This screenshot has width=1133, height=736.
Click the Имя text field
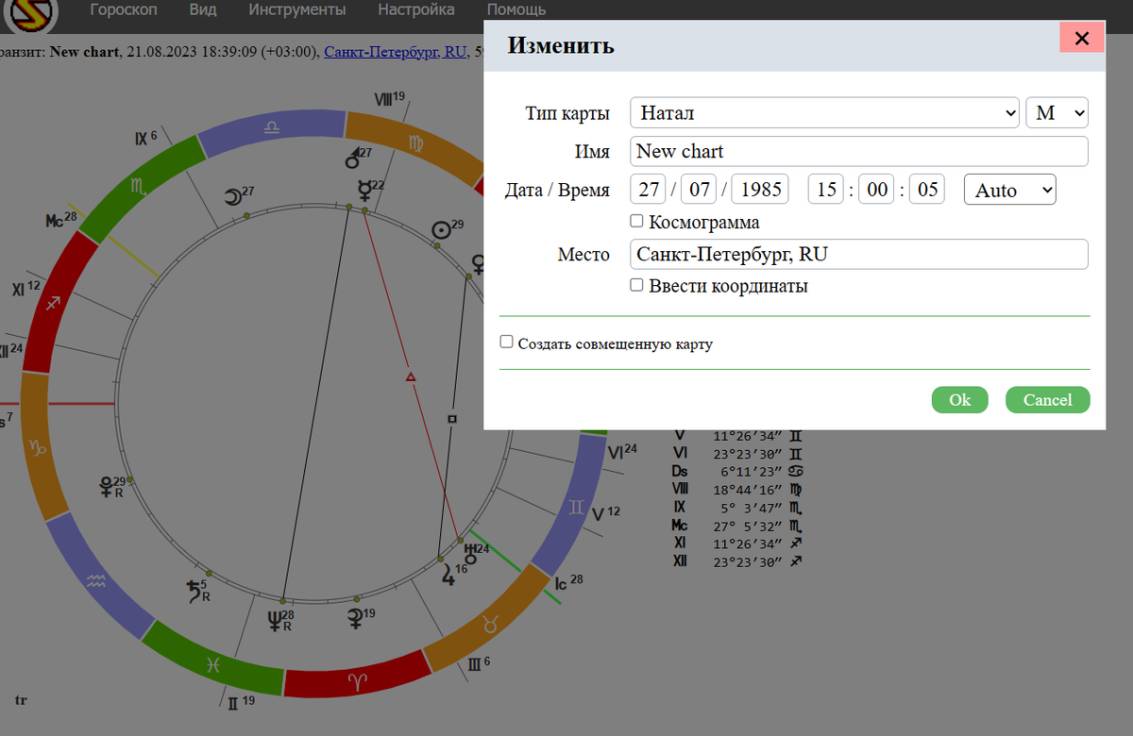(x=858, y=152)
